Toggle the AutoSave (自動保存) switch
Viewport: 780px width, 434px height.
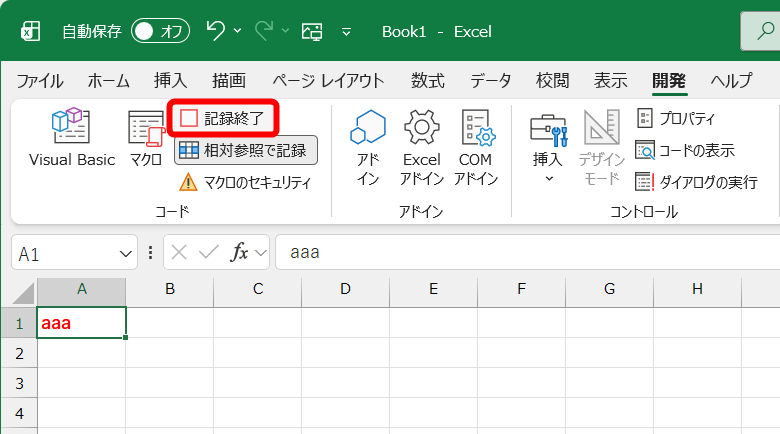pyautogui.click(x=160, y=31)
